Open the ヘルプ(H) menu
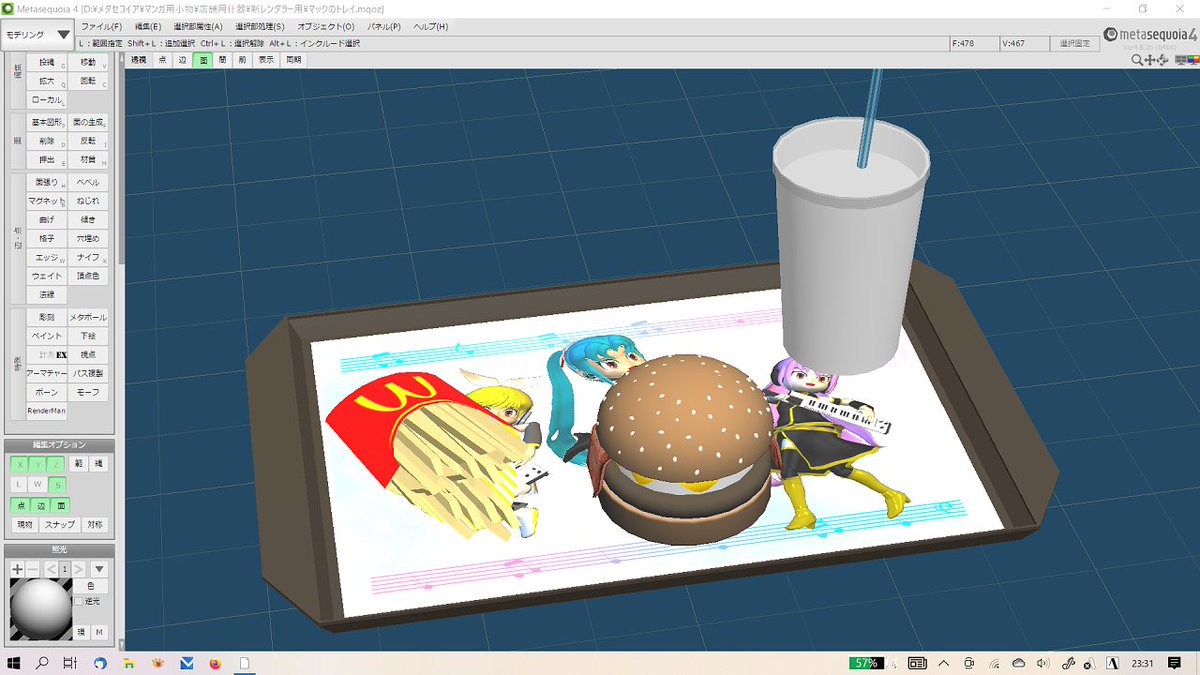The width and height of the screenshot is (1200, 675). 431,26
